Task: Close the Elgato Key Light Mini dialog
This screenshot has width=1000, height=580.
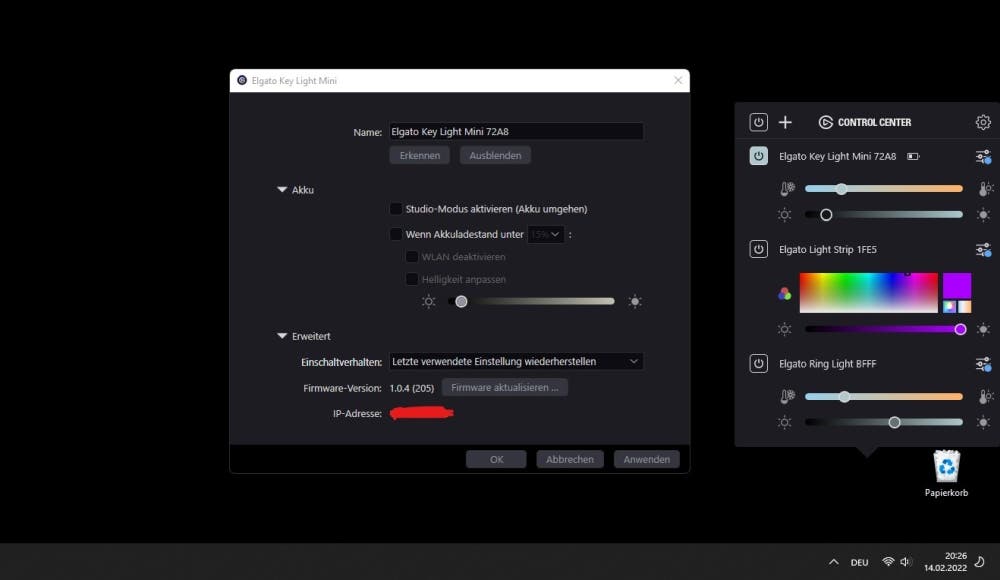Action: tap(678, 80)
